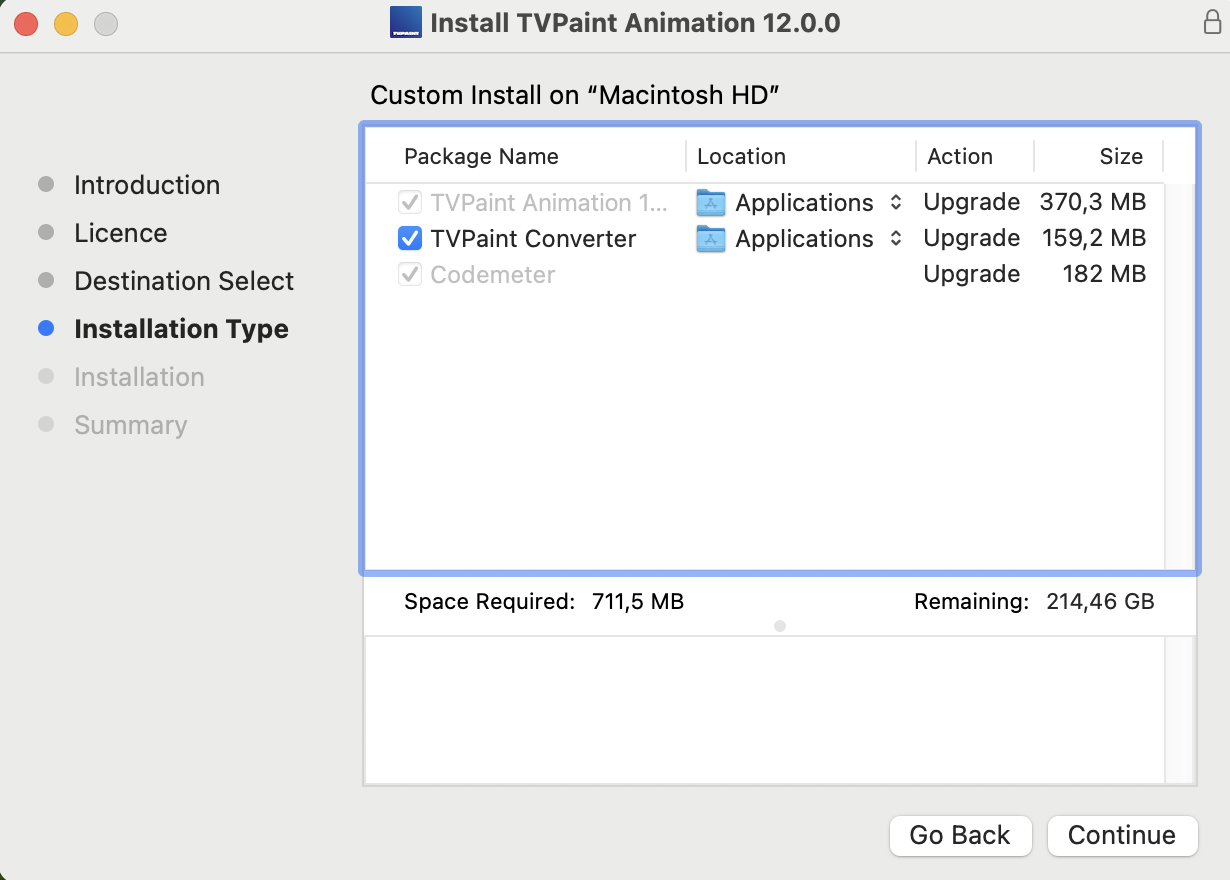Click the package description text area

pyautogui.click(x=765, y=711)
